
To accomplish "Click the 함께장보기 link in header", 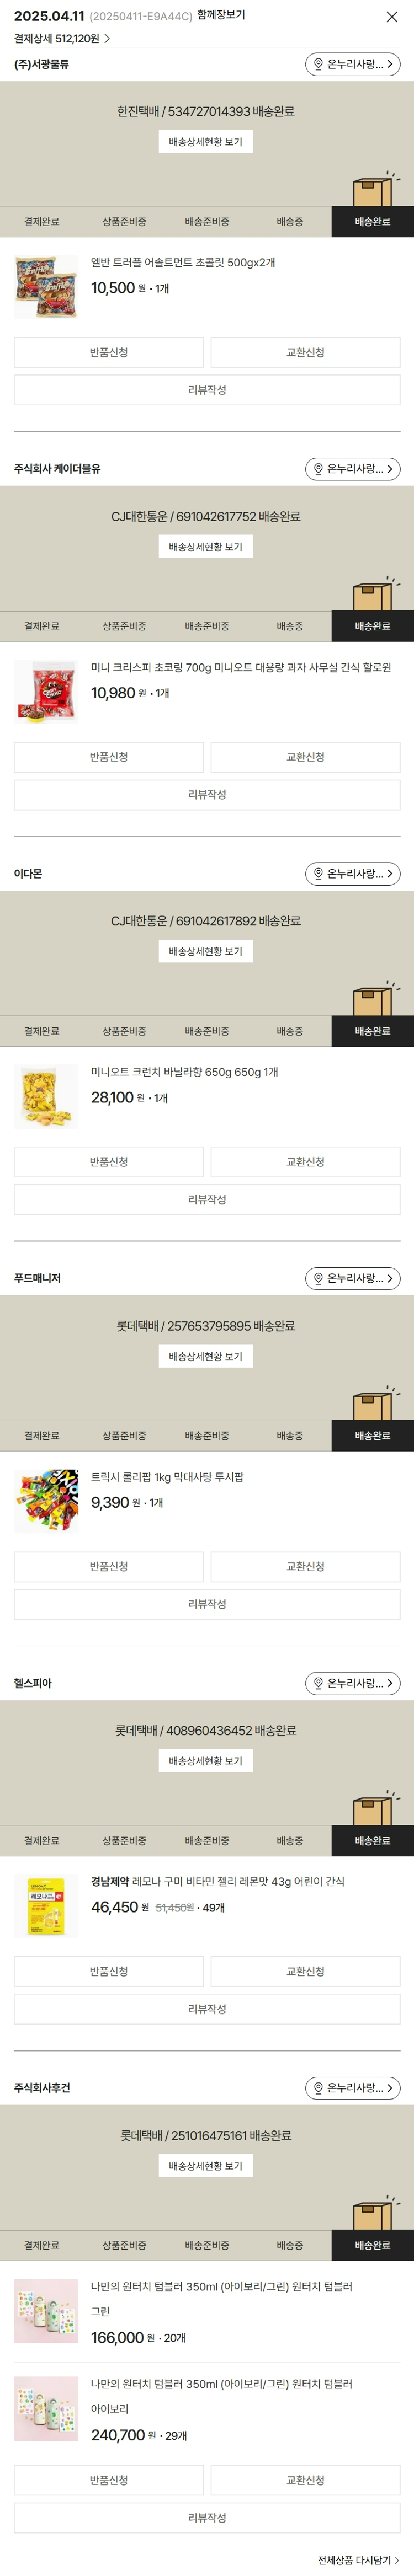I will [221, 16].
